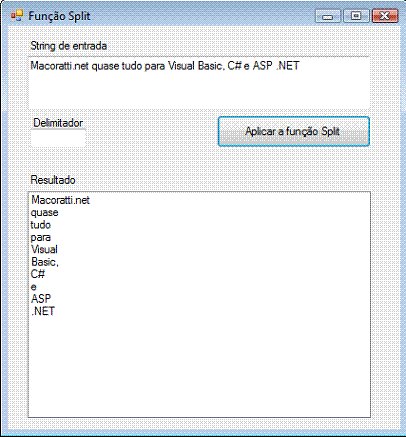This screenshot has width=406, height=437.
Task: Click 'Aplicar a função Split' button
Action: (294, 131)
